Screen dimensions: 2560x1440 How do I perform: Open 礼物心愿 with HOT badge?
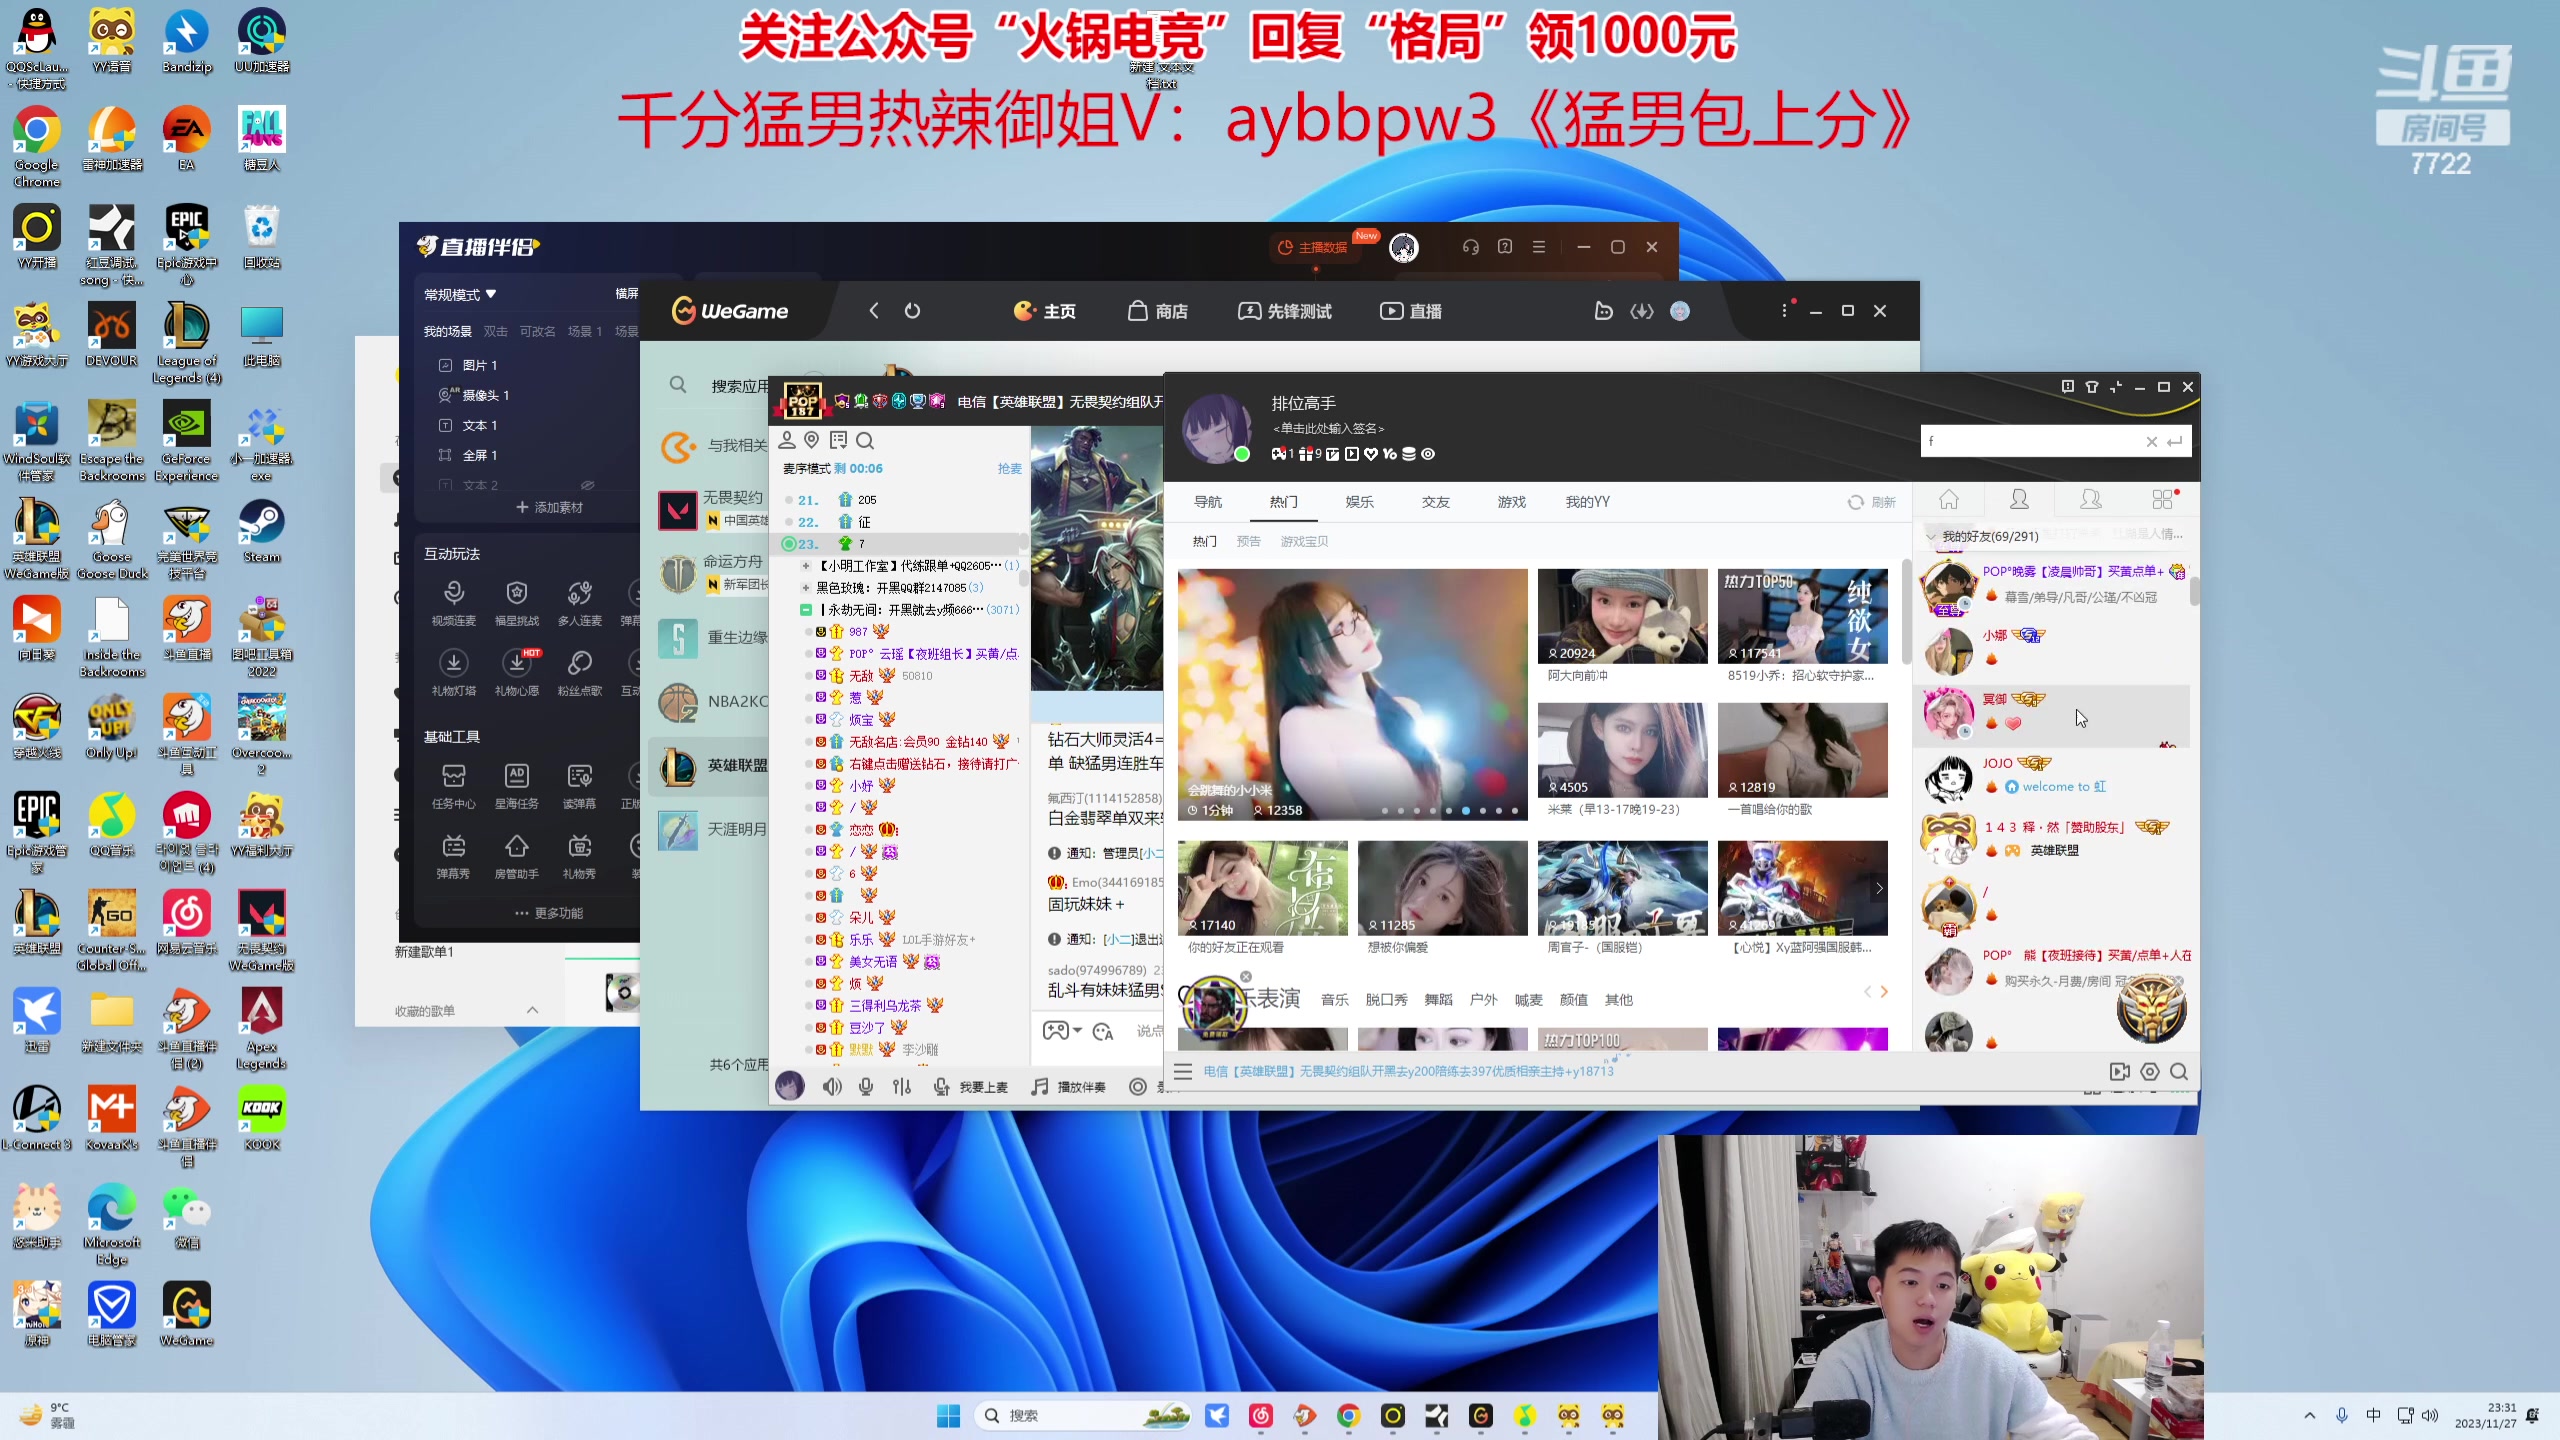(x=517, y=673)
